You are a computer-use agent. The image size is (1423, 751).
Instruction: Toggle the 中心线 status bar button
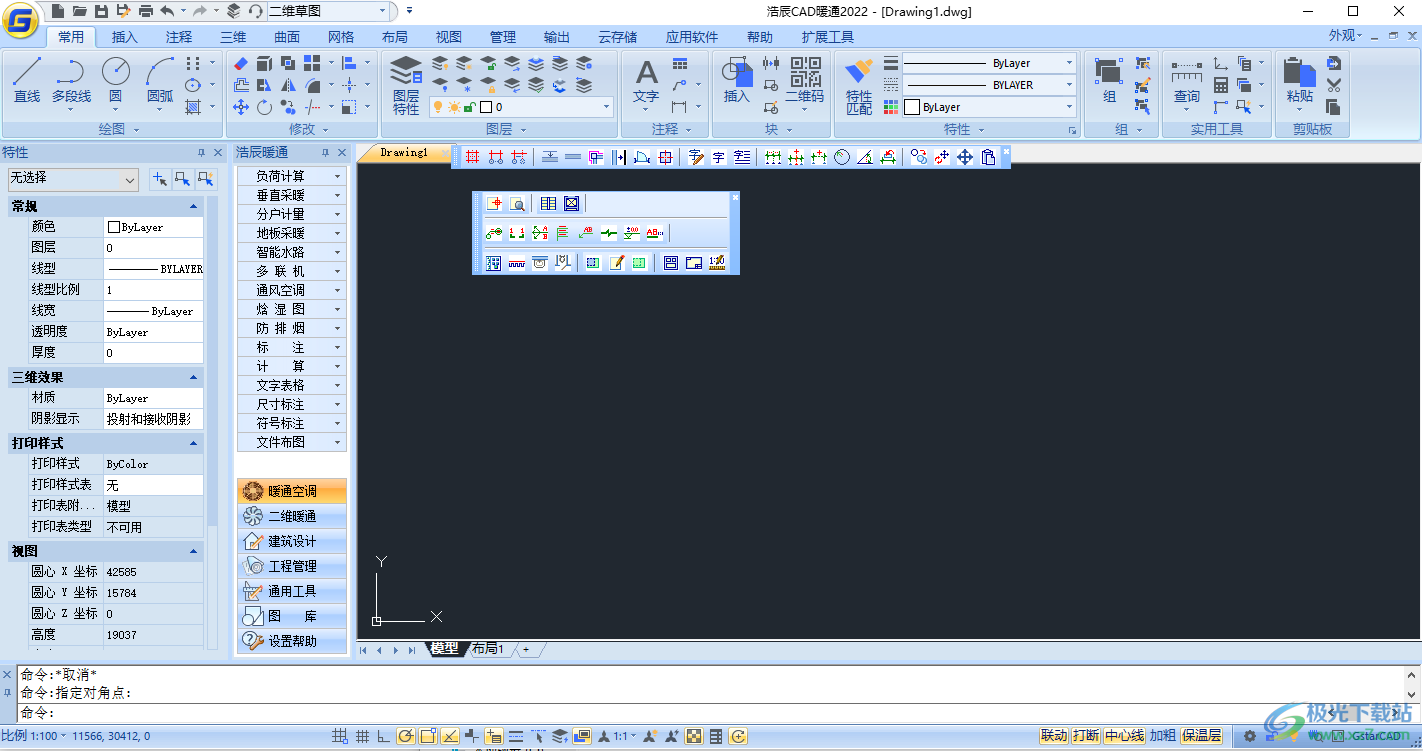click(1124, 736)
